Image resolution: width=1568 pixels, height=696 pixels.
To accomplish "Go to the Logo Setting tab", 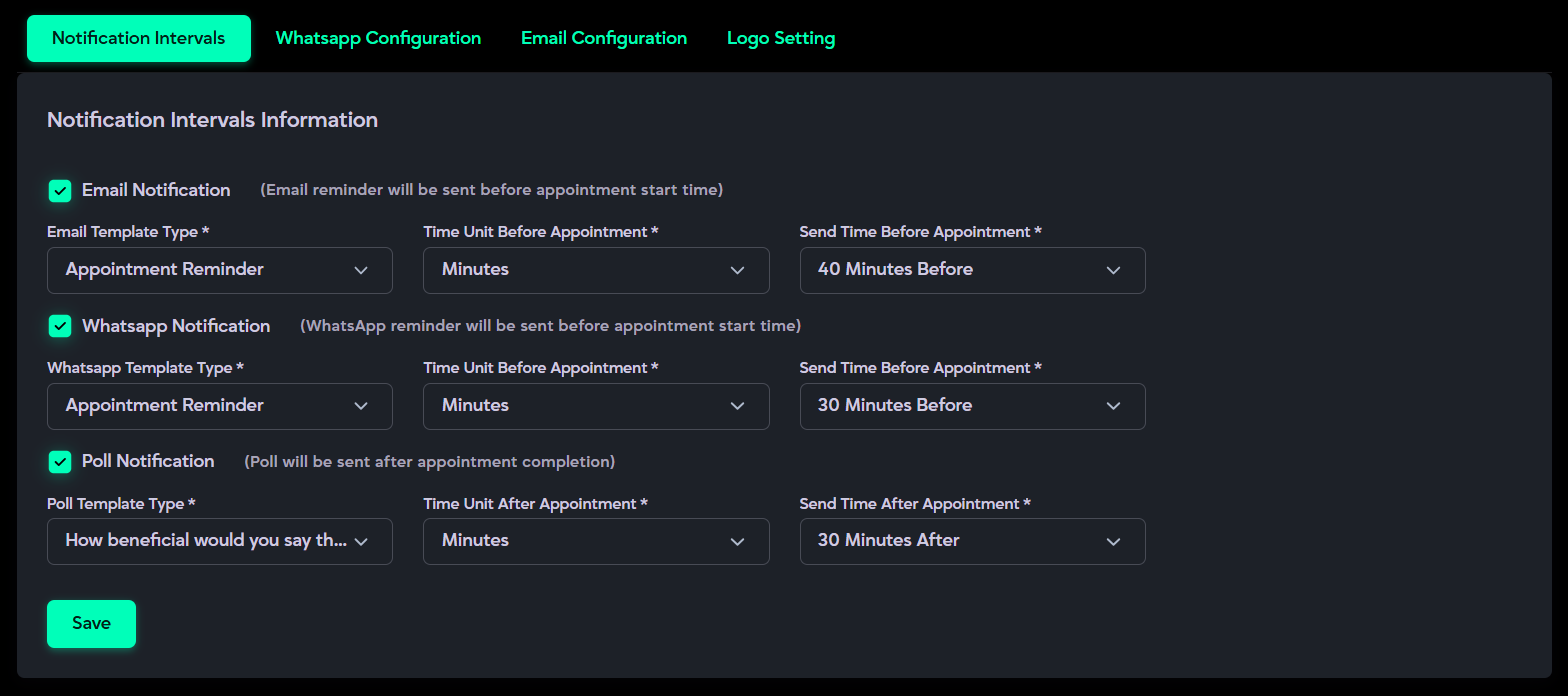I will click(780, 38).
